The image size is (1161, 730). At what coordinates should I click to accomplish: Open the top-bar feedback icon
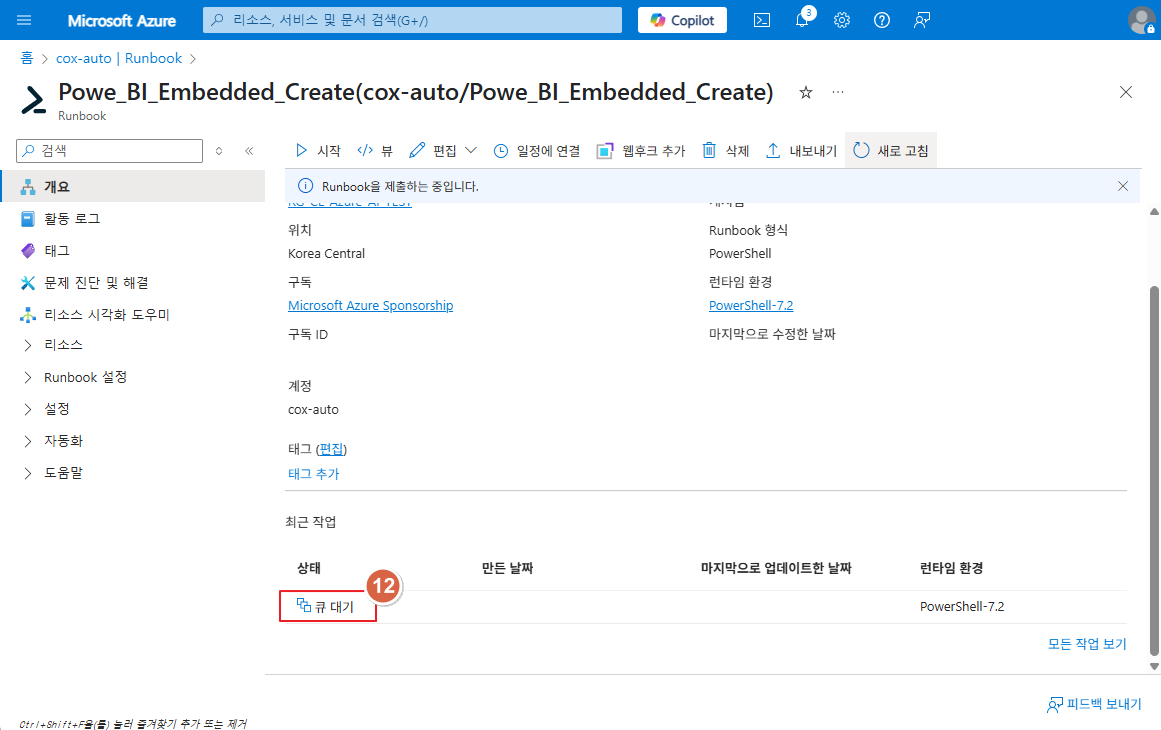[x=922, y=20]
